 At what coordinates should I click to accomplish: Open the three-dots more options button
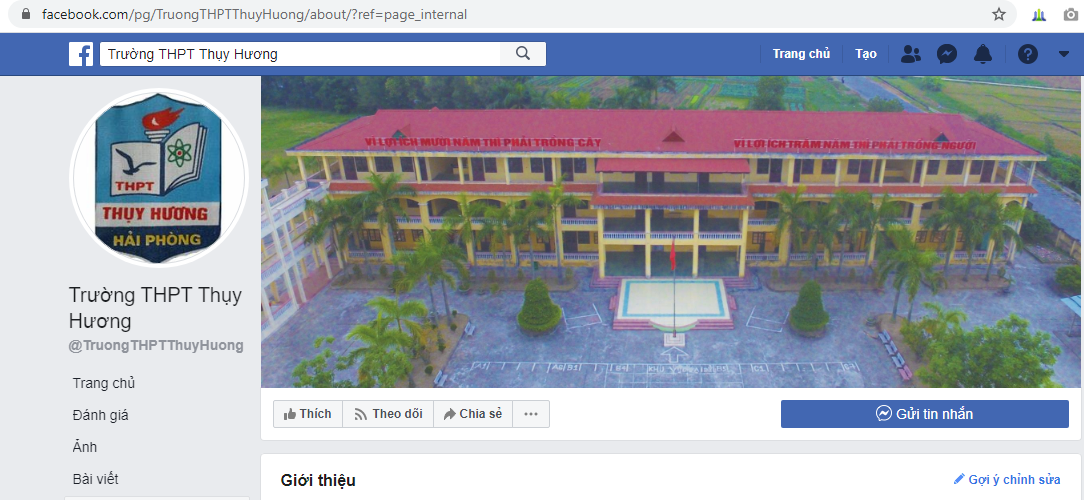click(x=531, y=414)
